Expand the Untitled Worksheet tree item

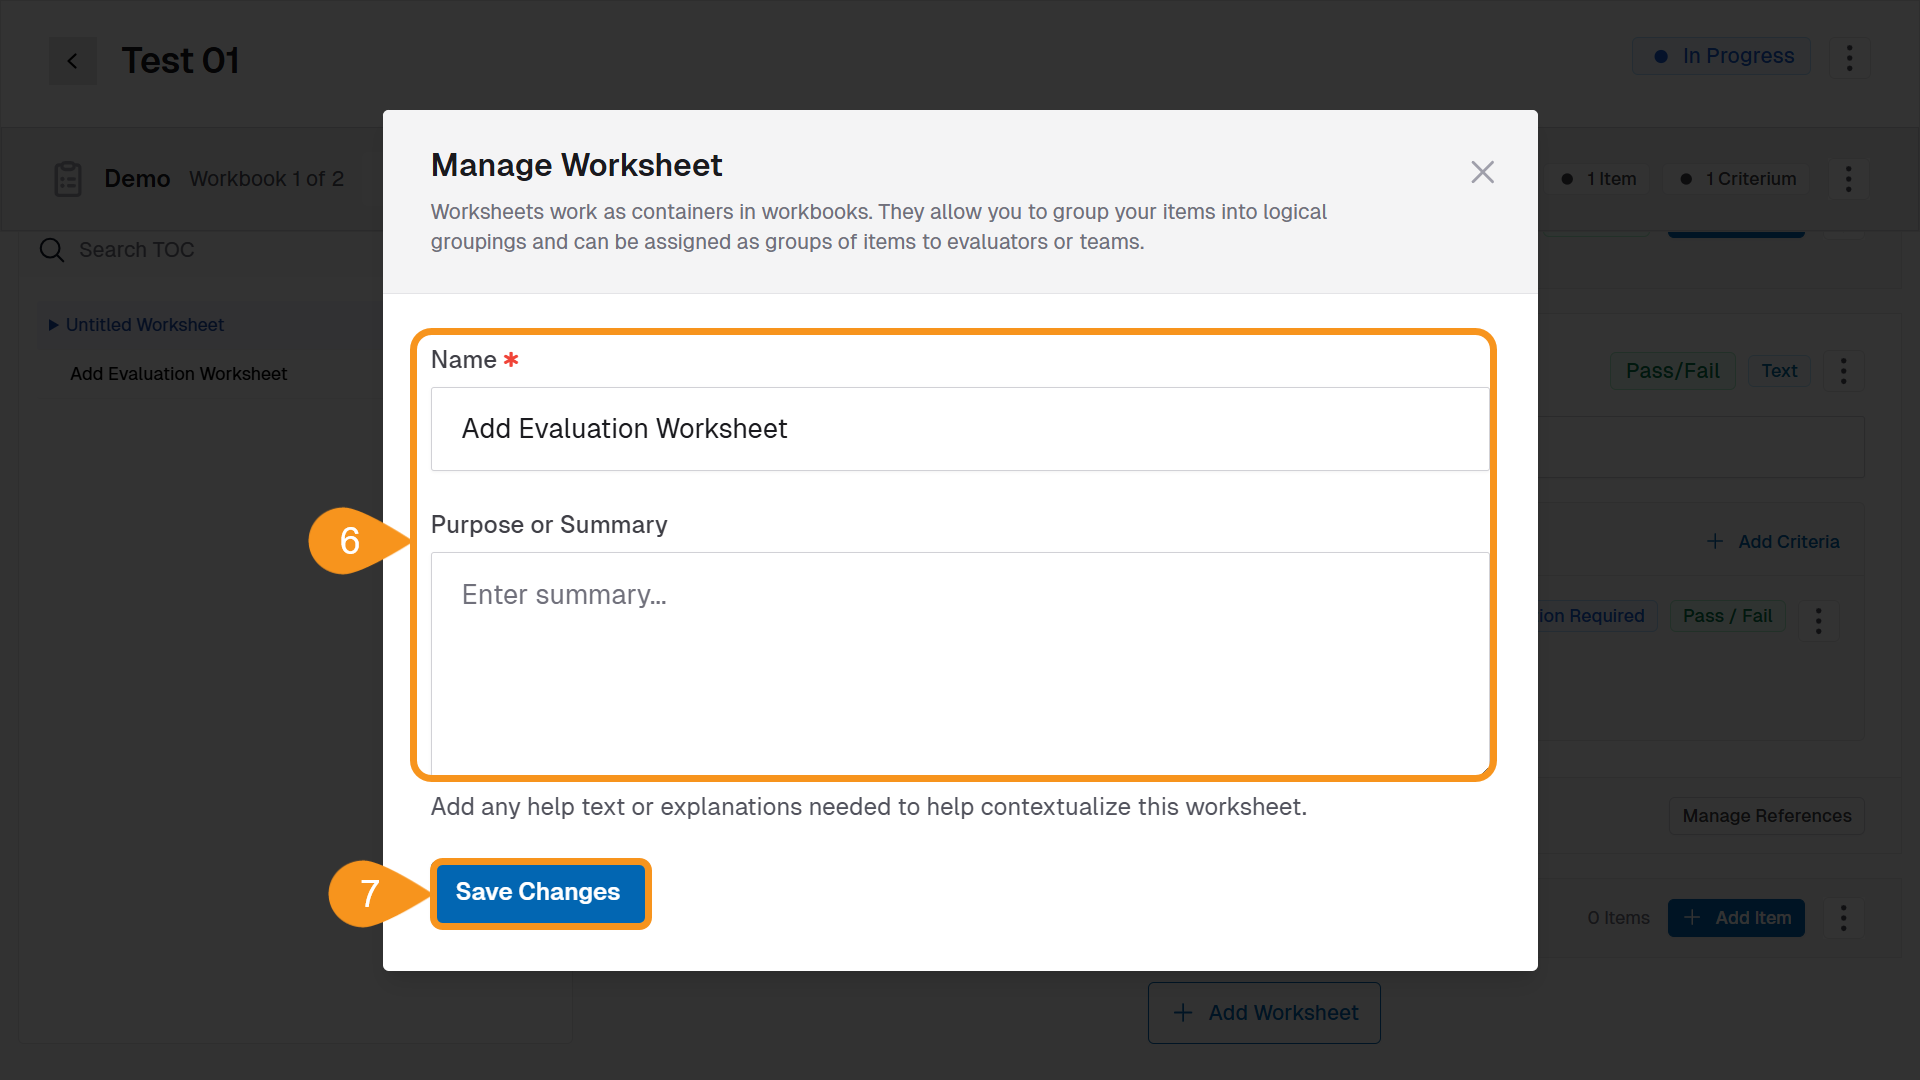(x=54, y=324)
